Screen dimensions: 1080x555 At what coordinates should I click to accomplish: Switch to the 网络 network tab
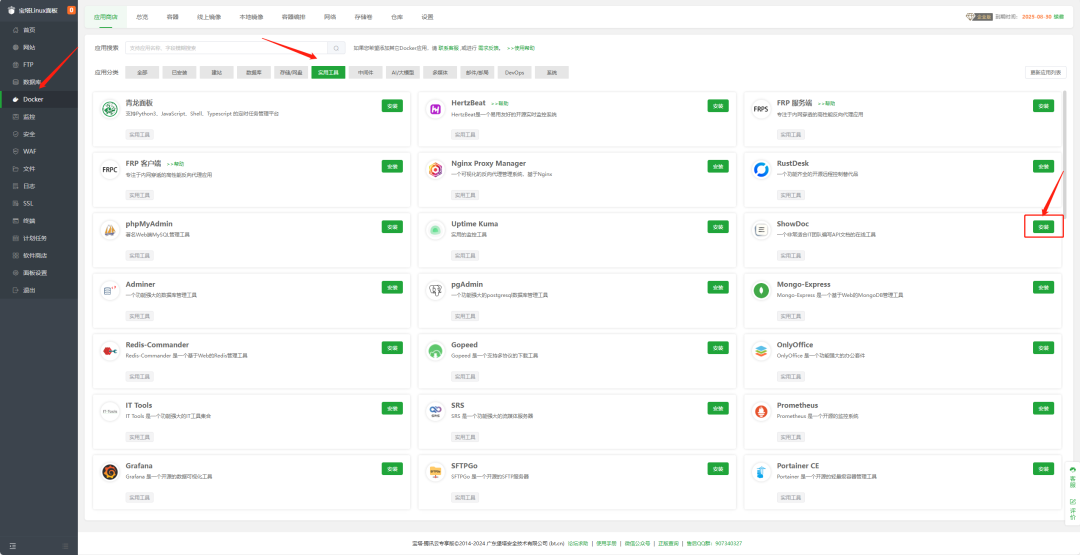click(x=330, y=17)
